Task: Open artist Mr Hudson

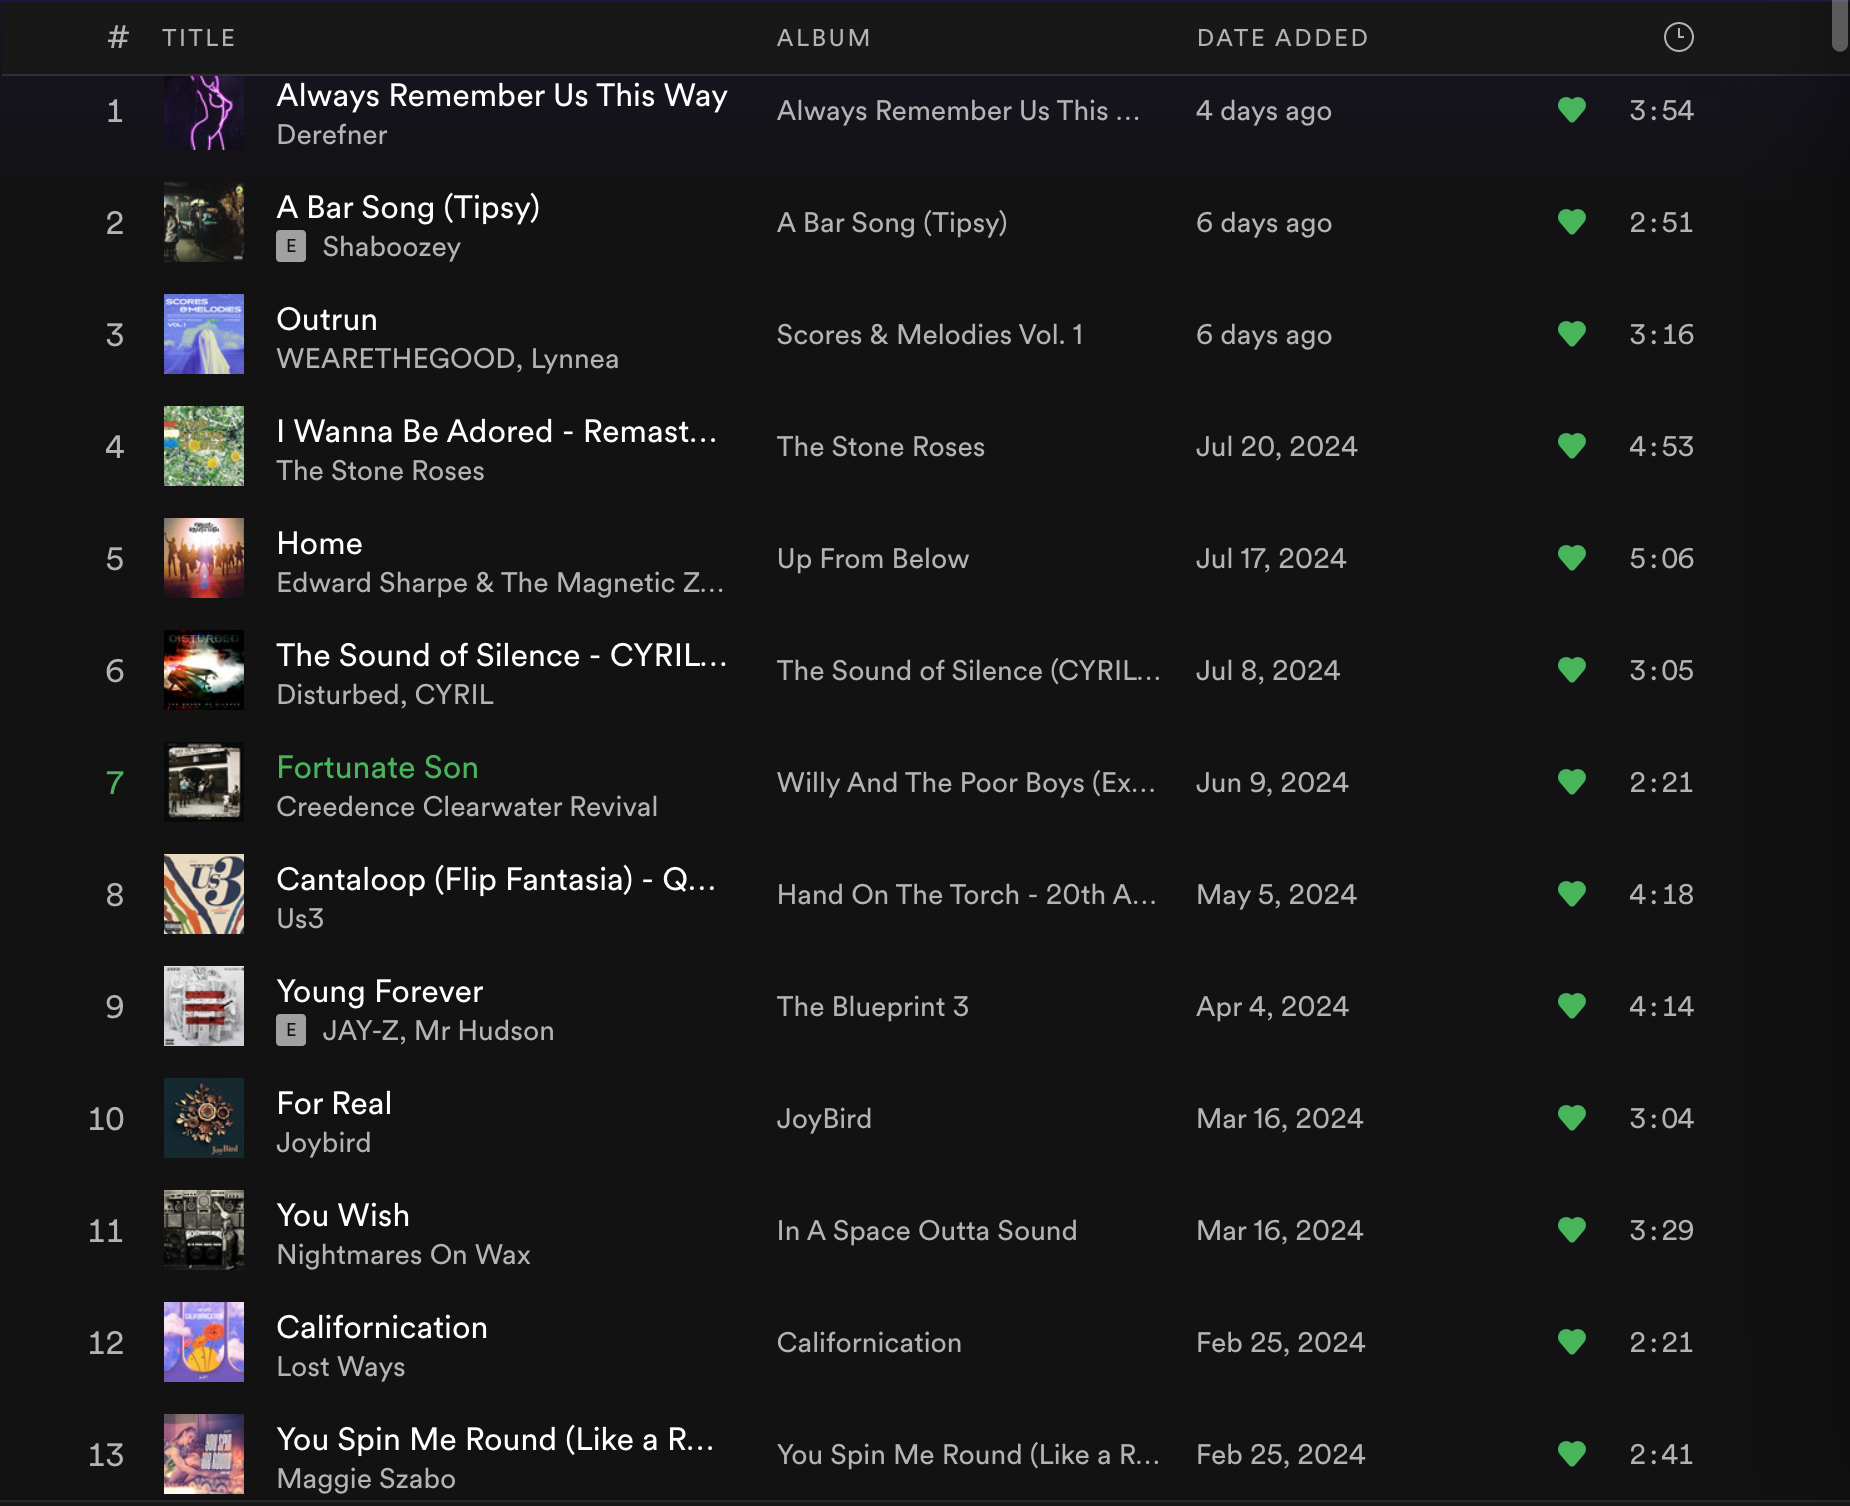Action: coord(484,1031)
